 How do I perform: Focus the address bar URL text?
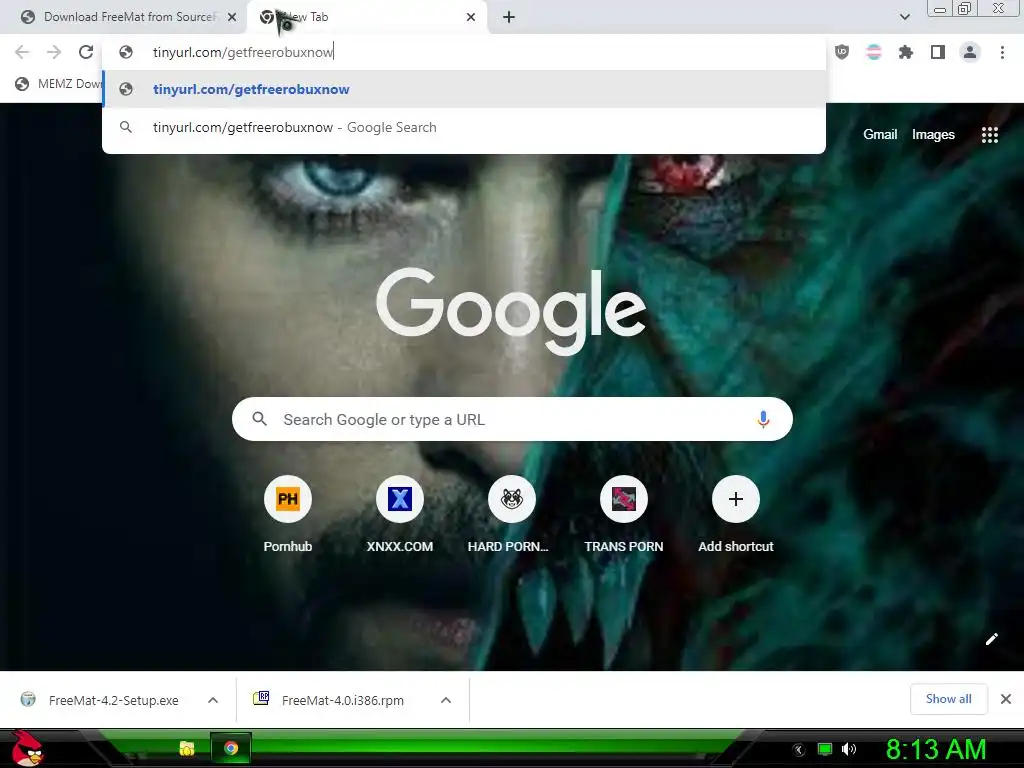coord(243,52)
